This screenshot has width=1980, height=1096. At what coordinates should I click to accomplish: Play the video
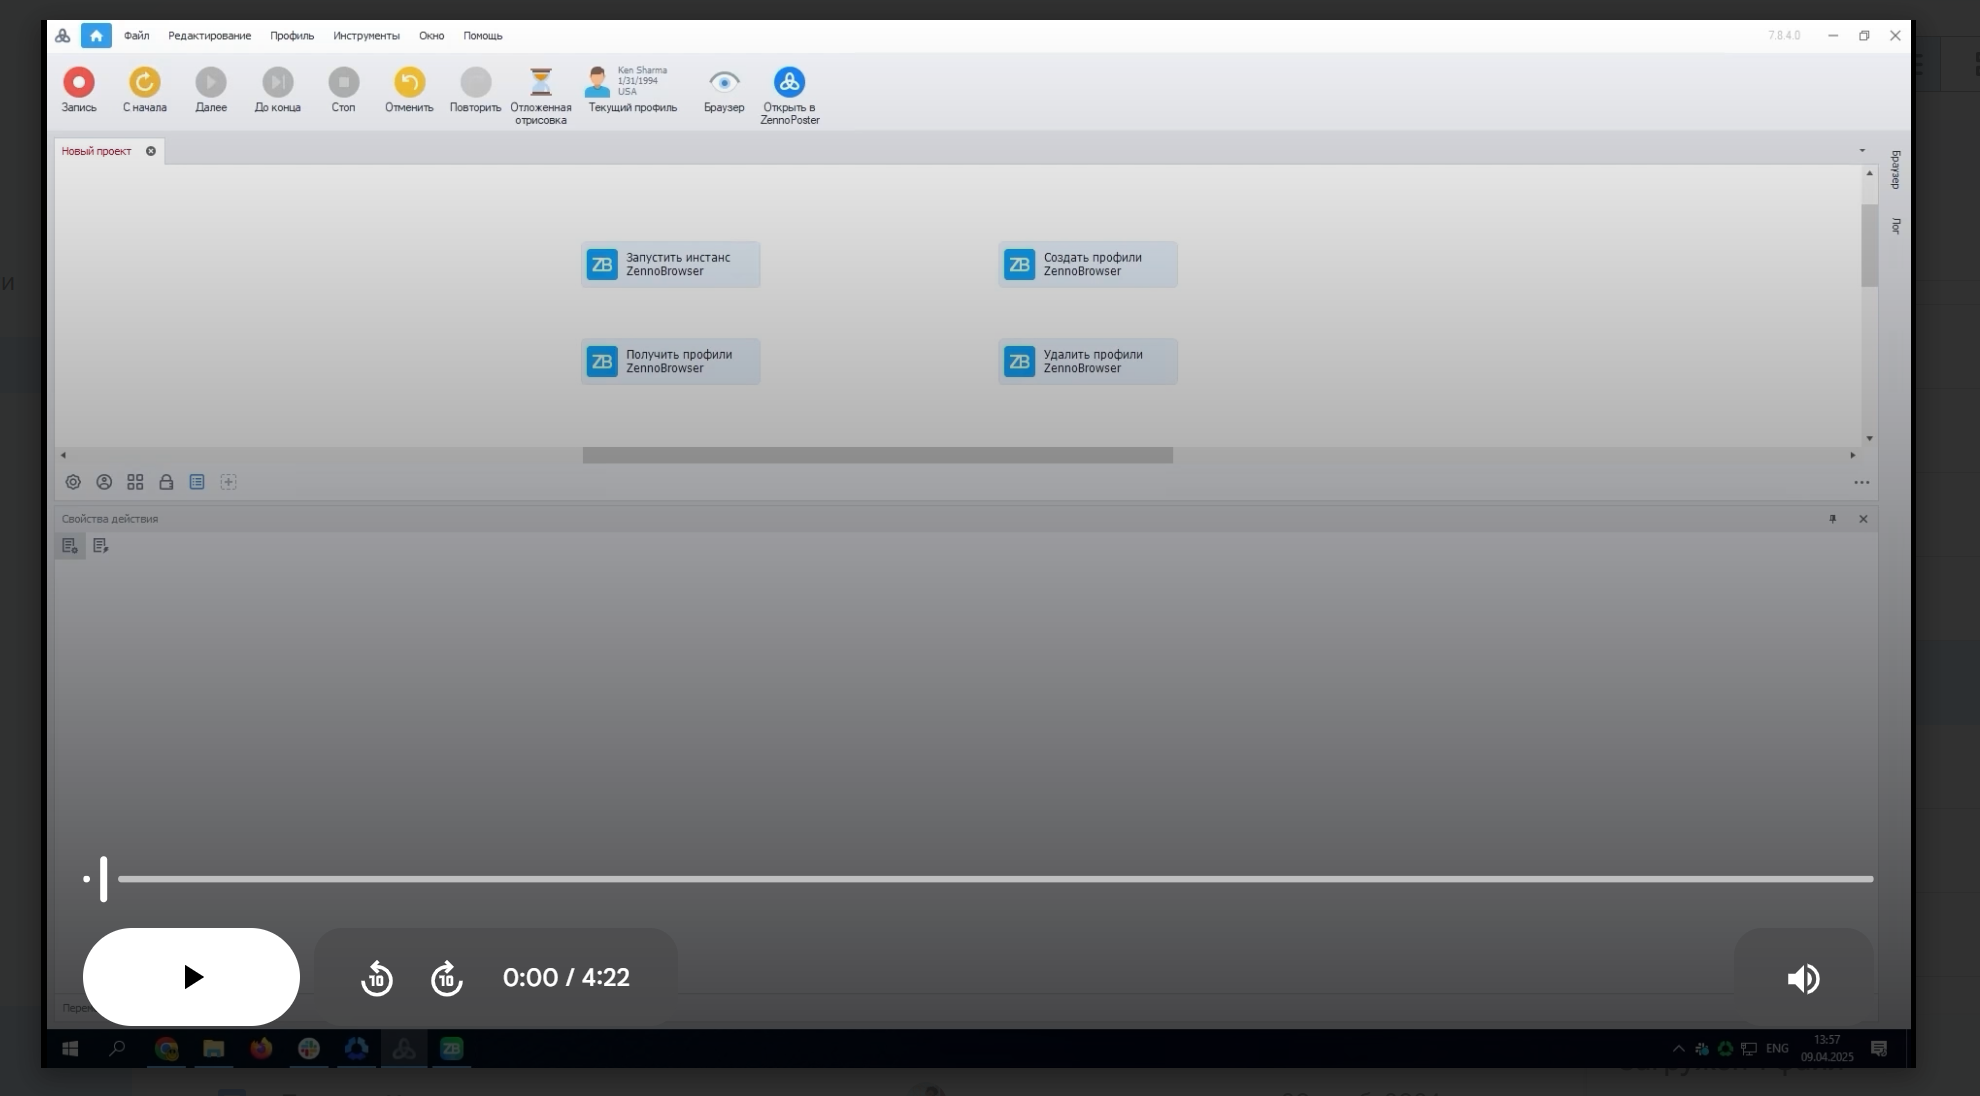191,977
